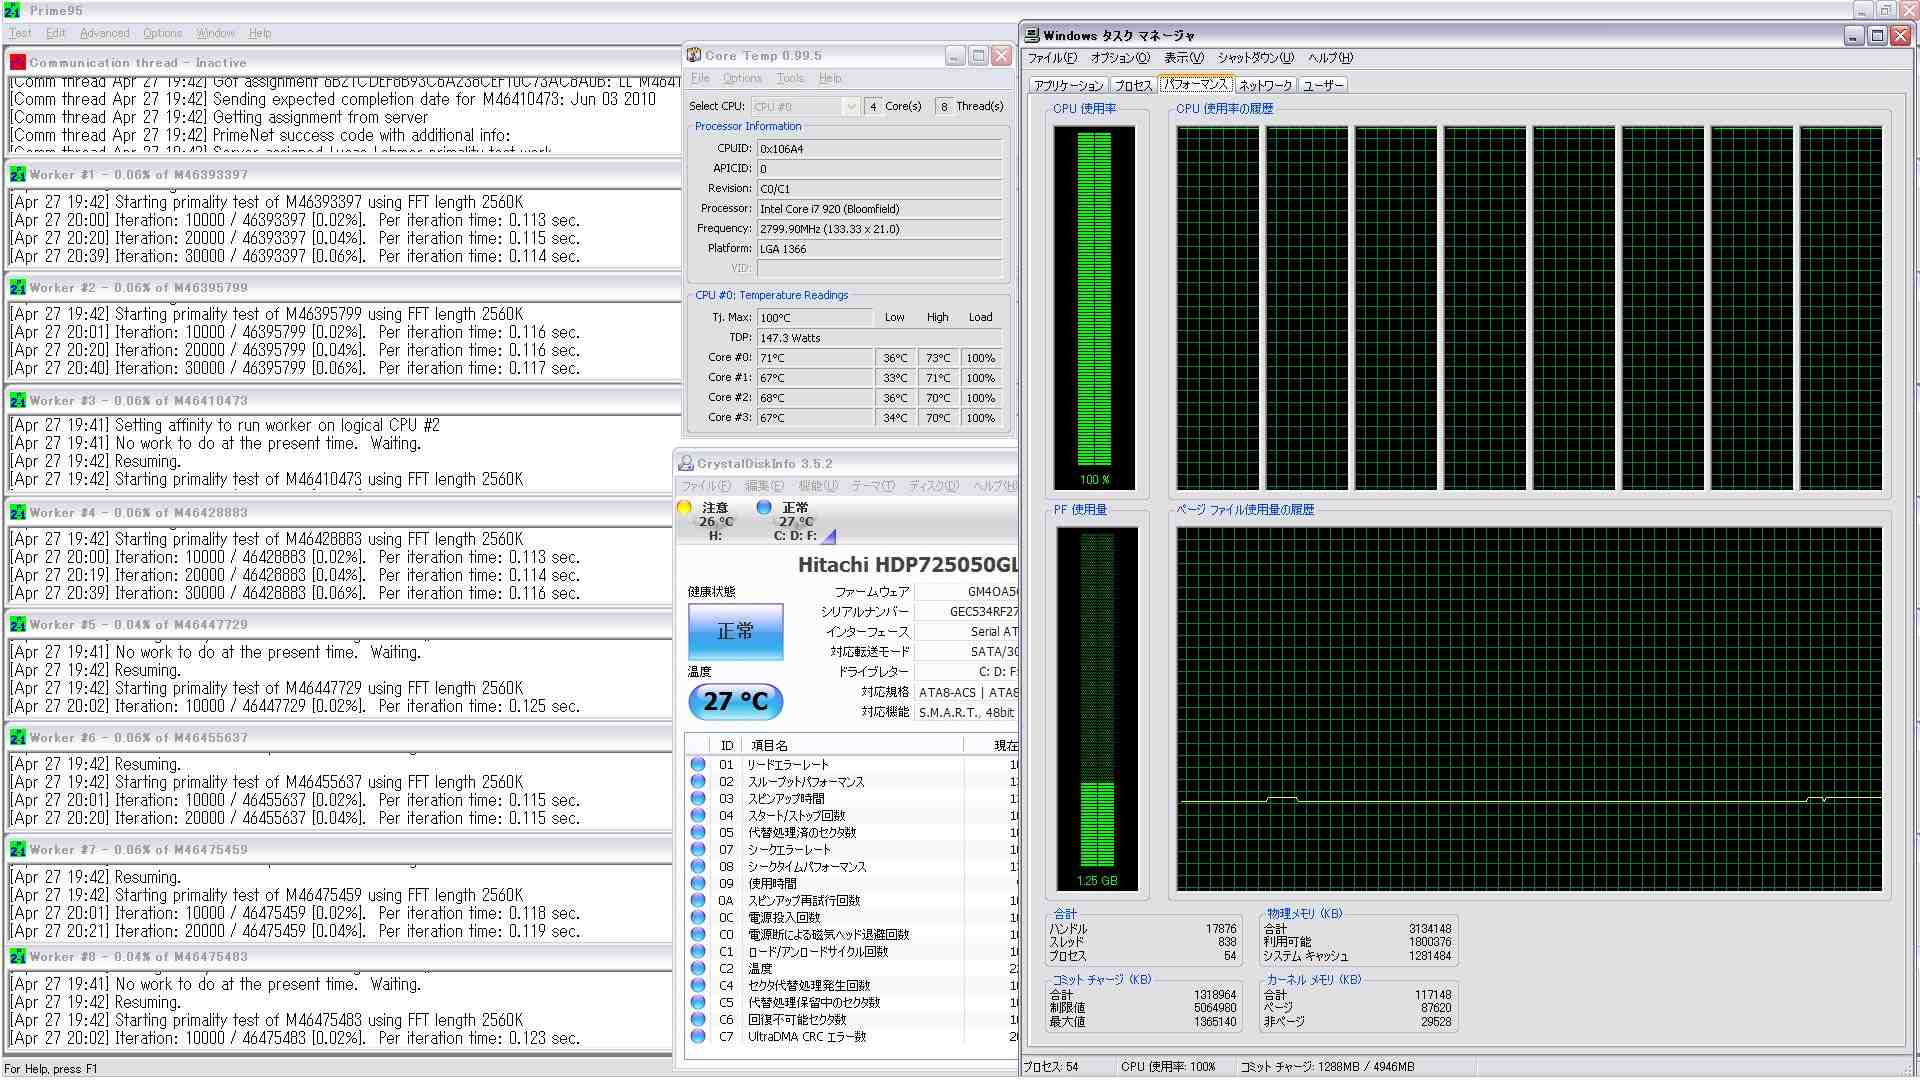Screen dimensions: 1920x1080
Task: Click the Prime95 application icon in title bar
Action: (x=12, y=10)
